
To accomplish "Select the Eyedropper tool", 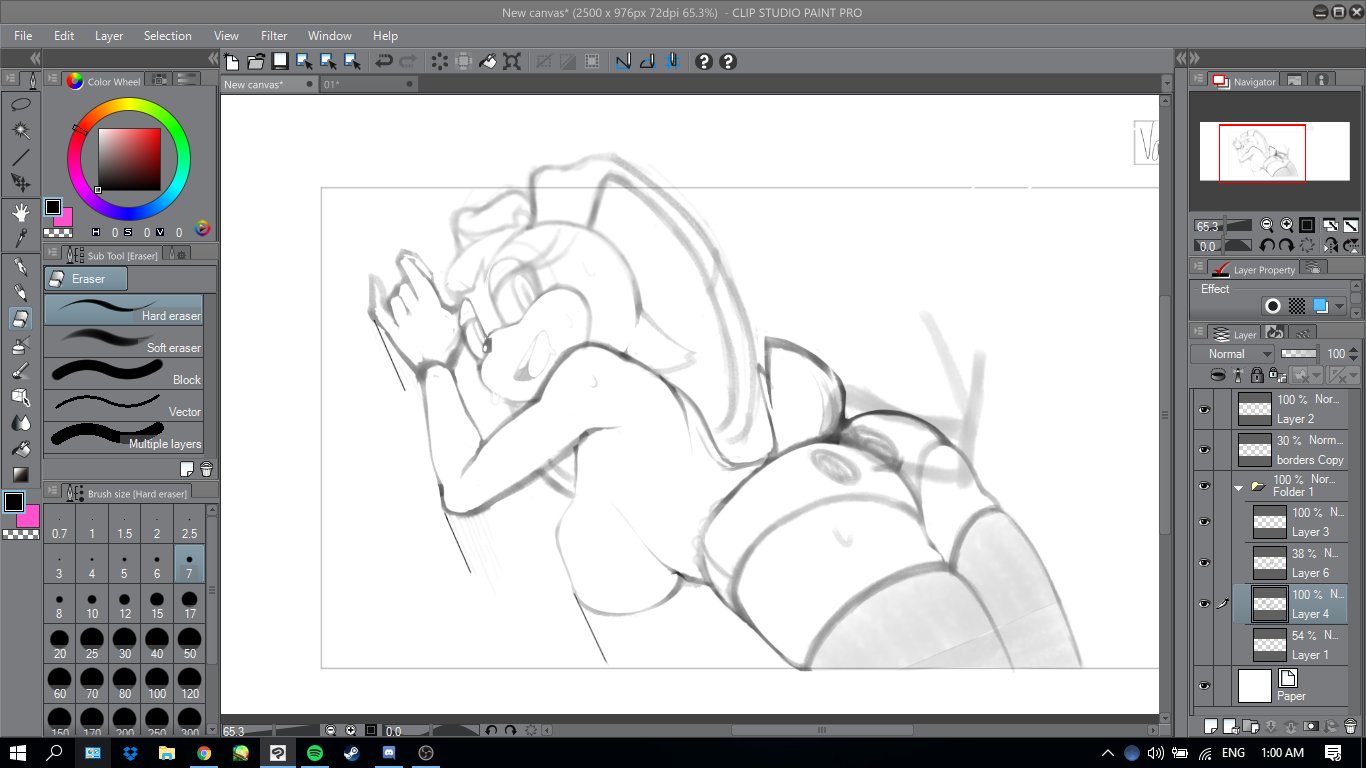I will pyautogui.click(x=20, y=238).
